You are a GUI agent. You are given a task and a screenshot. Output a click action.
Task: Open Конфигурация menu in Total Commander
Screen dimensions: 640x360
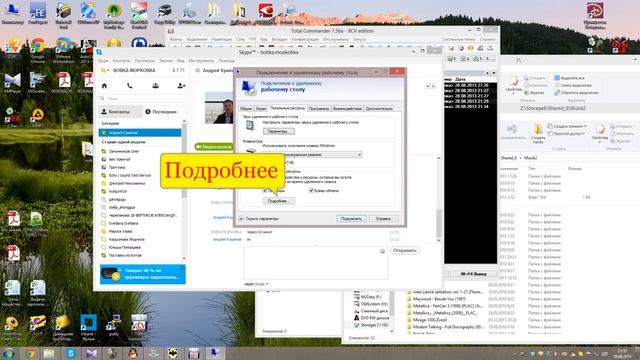click(x=305, y=39)
